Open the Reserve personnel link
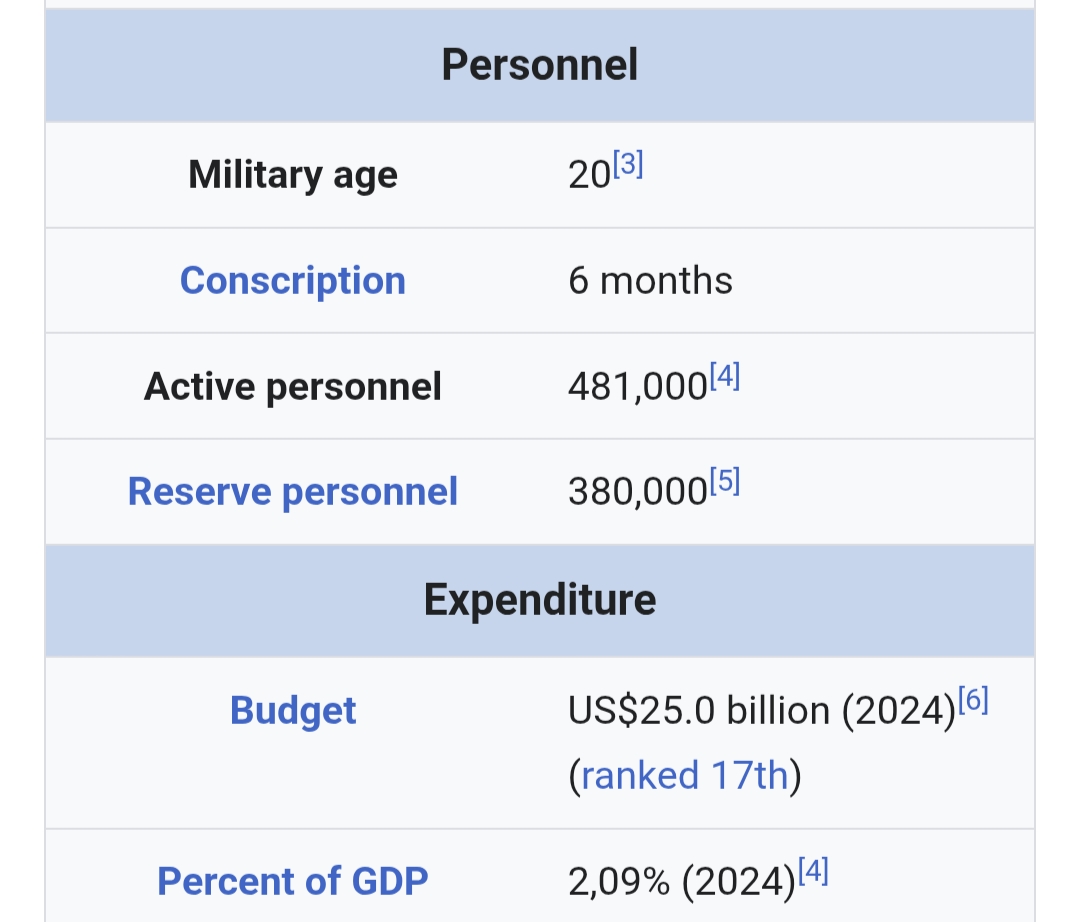 click(292, 492)
